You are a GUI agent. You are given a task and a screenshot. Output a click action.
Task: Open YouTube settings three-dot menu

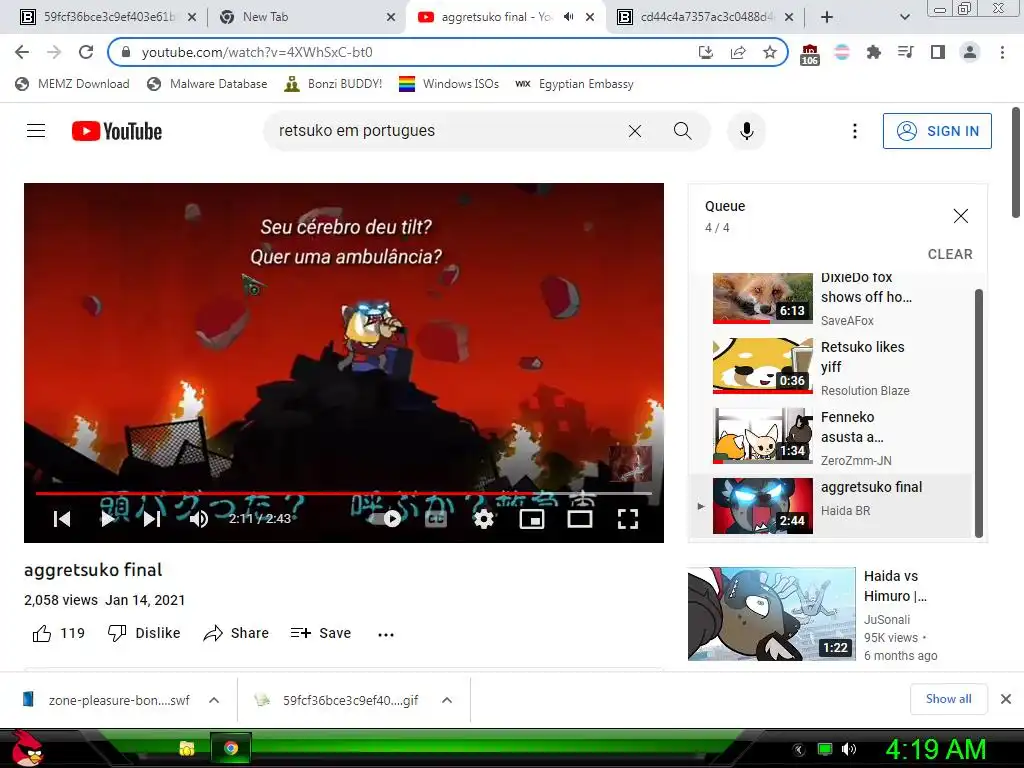tap(854, 131)
